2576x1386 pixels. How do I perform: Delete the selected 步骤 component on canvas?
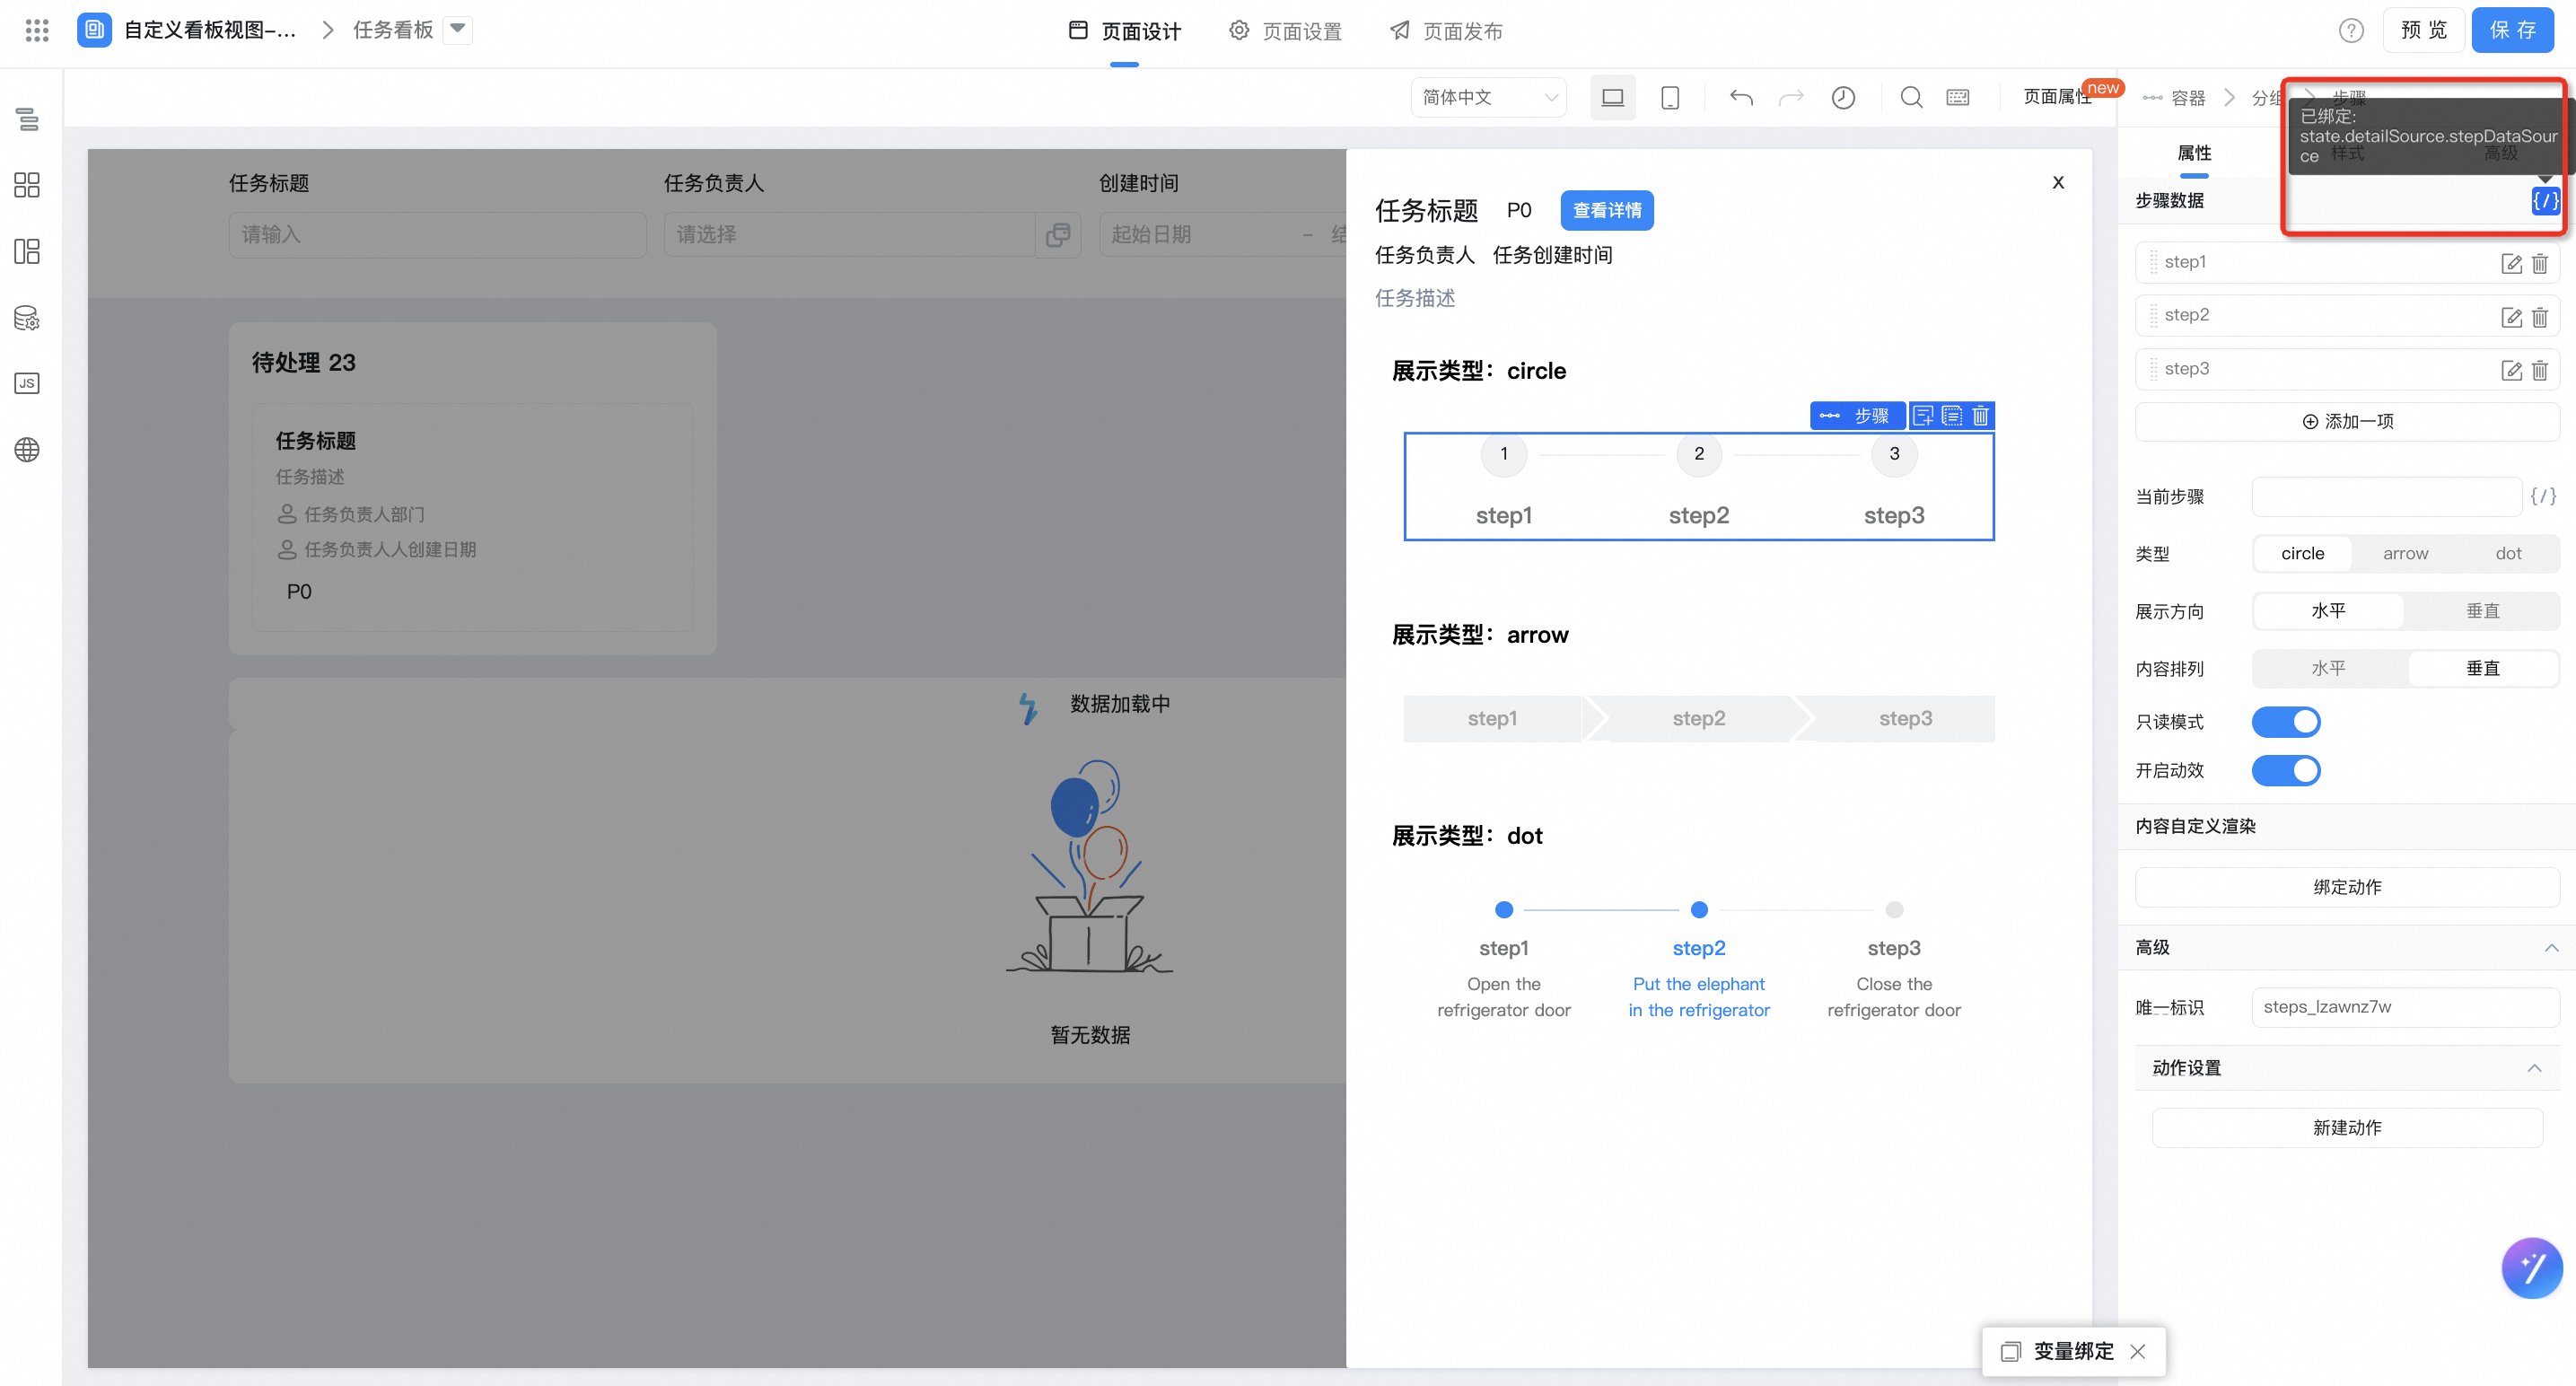click(x=1980, y=415)
